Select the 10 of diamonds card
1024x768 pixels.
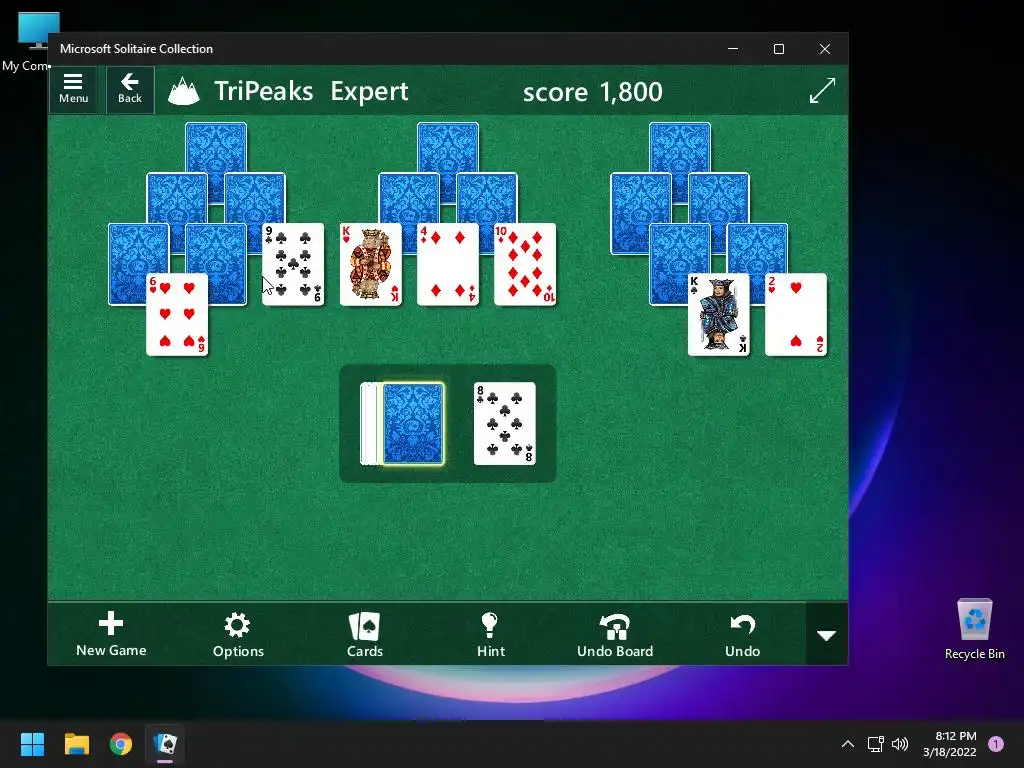point(524,264)
